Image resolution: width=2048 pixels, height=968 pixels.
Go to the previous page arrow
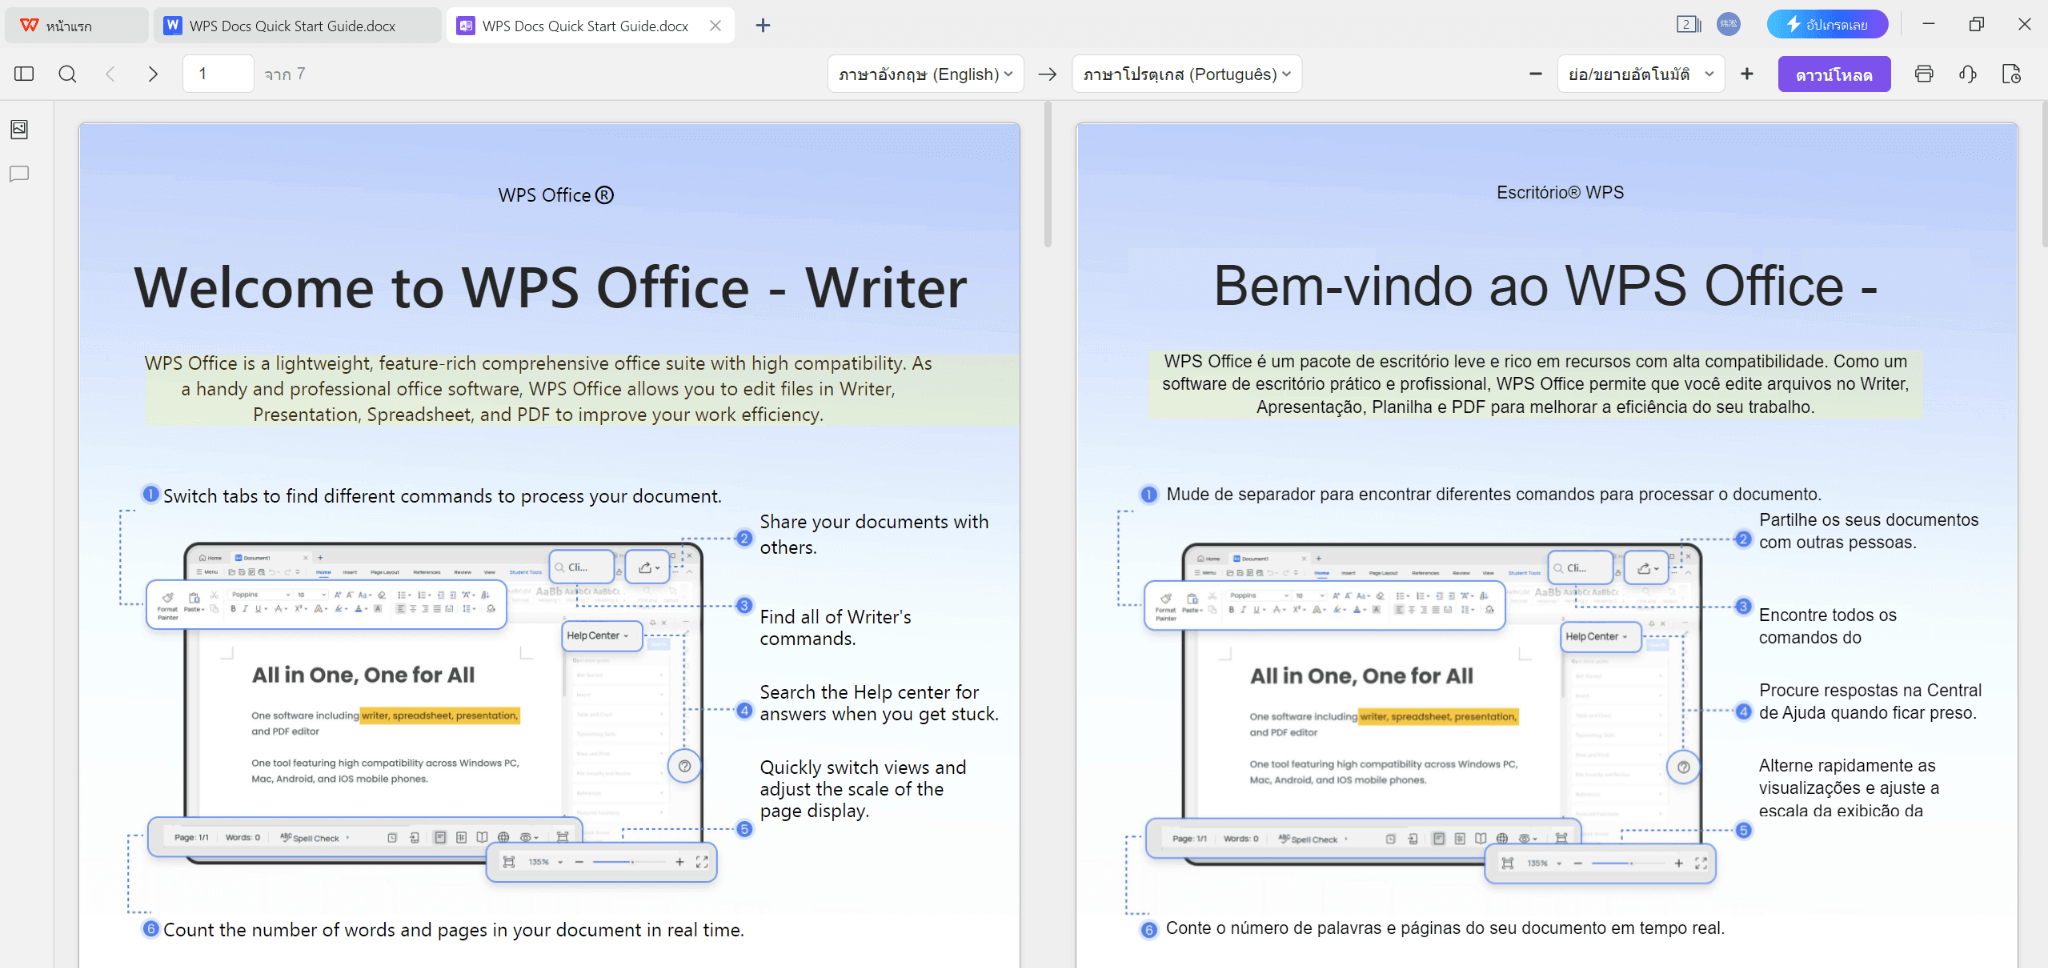[110, 74]
